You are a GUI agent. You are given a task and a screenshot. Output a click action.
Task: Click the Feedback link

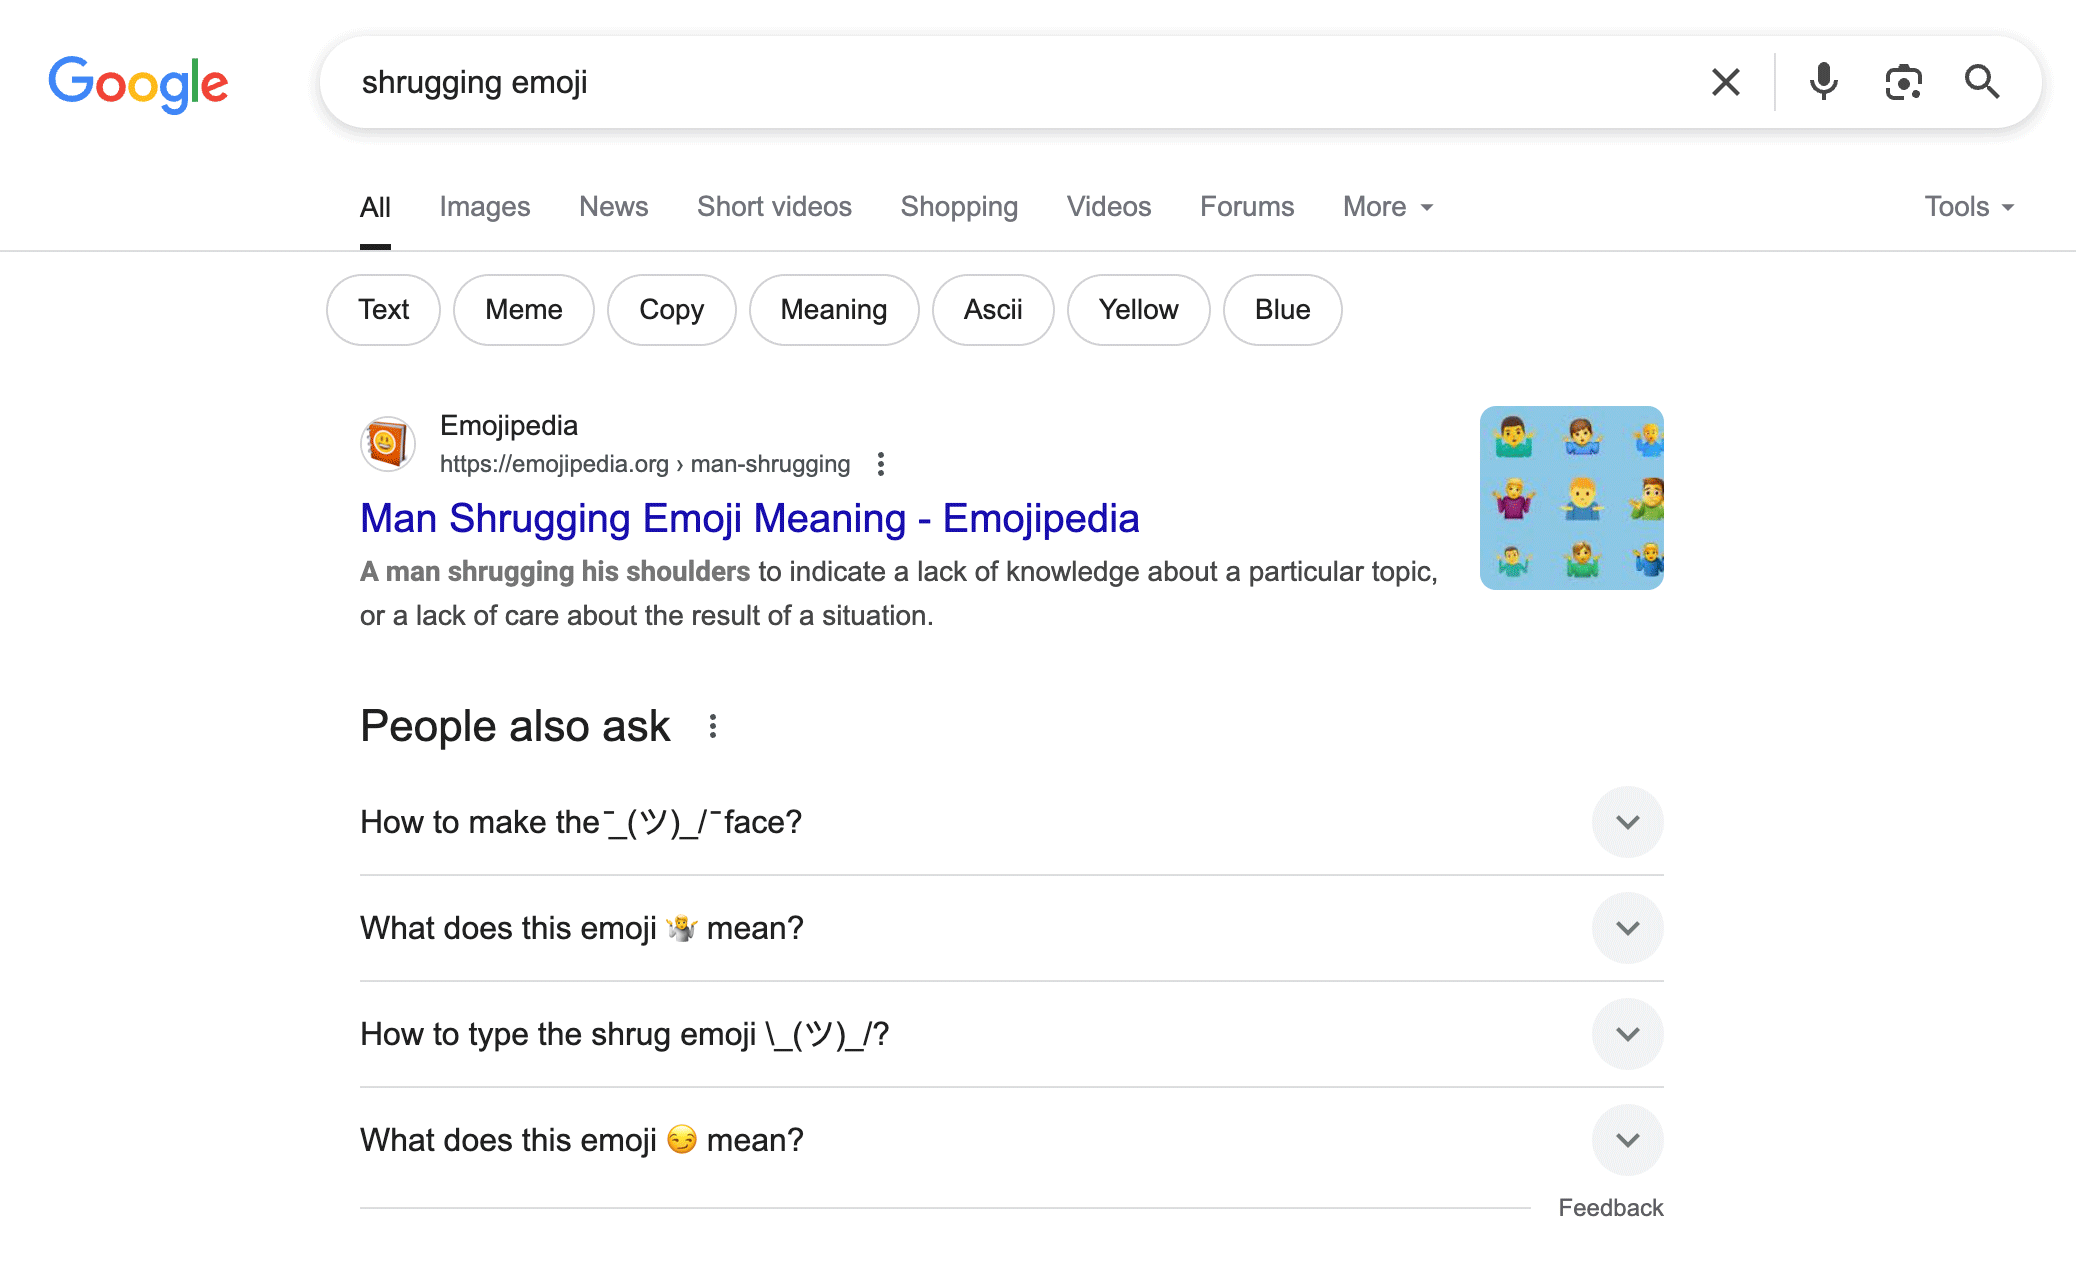(1610, 1207)
